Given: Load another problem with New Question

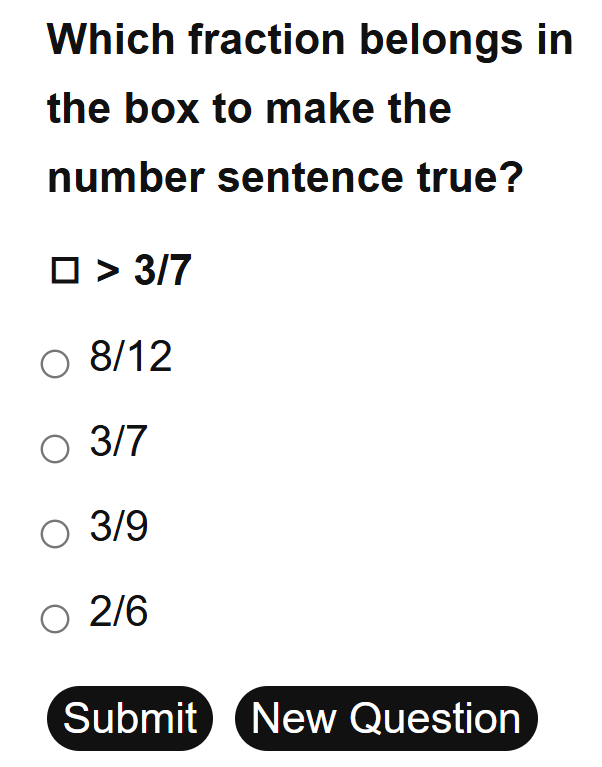Looking at the screenshot, I should pyautogui.click(x=386, y=718).
